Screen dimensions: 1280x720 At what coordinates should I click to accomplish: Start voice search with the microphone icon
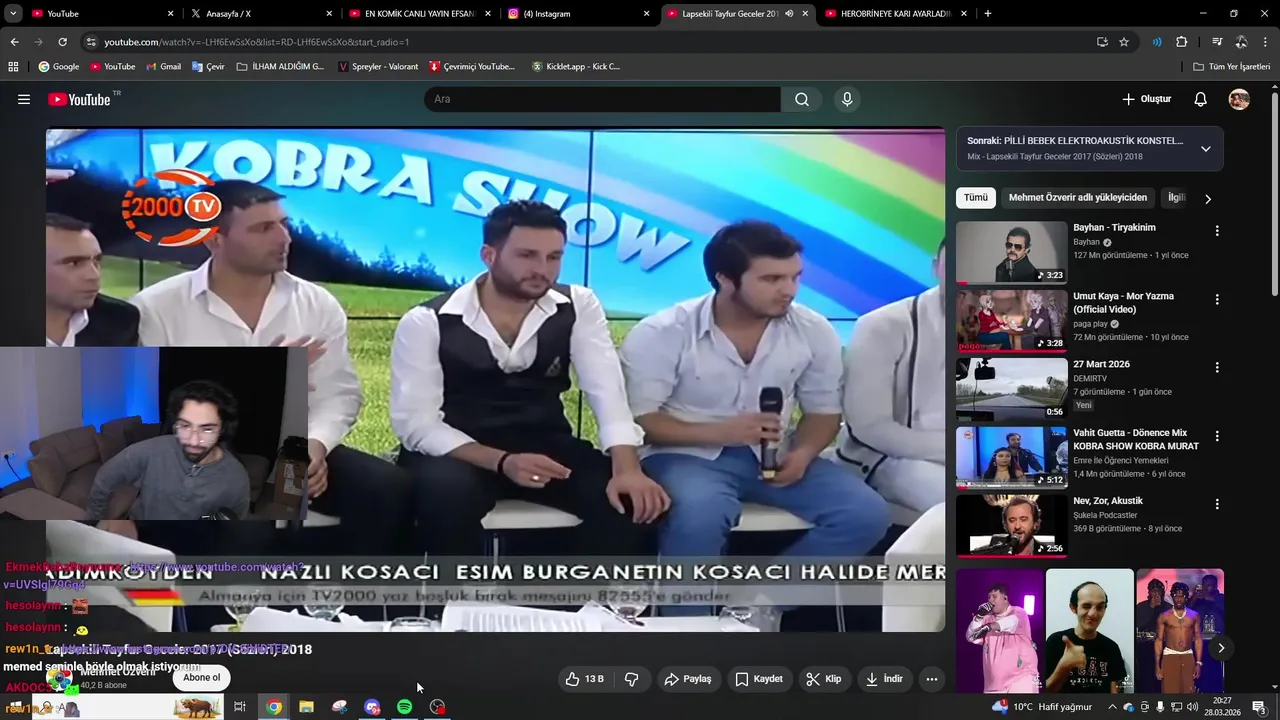coord(847,99)
